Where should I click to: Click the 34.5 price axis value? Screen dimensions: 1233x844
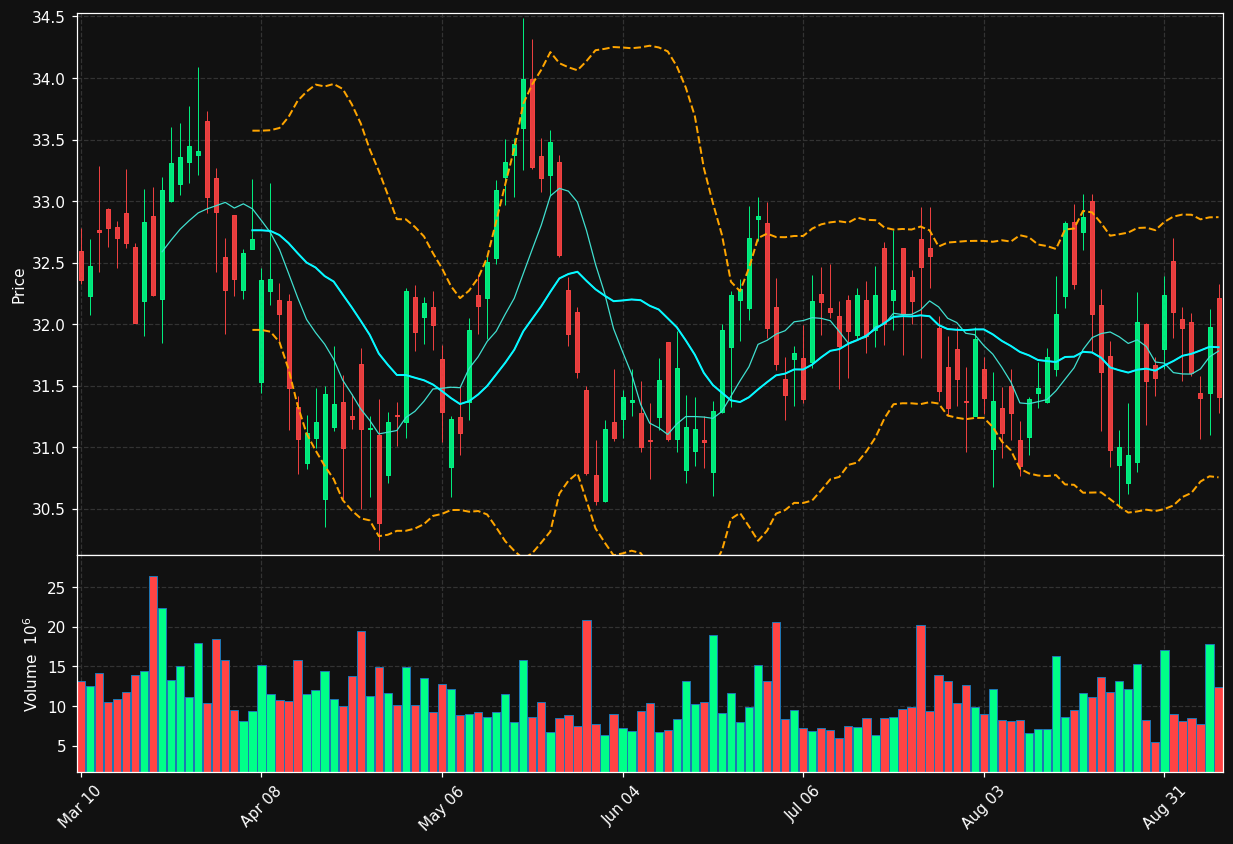tap(48, 18)
